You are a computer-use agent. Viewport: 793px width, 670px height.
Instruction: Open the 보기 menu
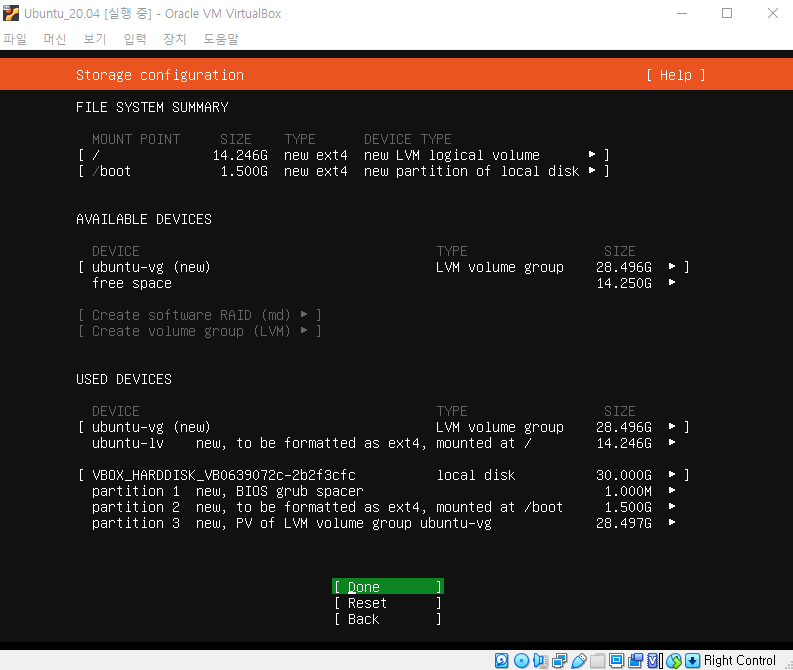pyautogui.click(x=95, y=39)
